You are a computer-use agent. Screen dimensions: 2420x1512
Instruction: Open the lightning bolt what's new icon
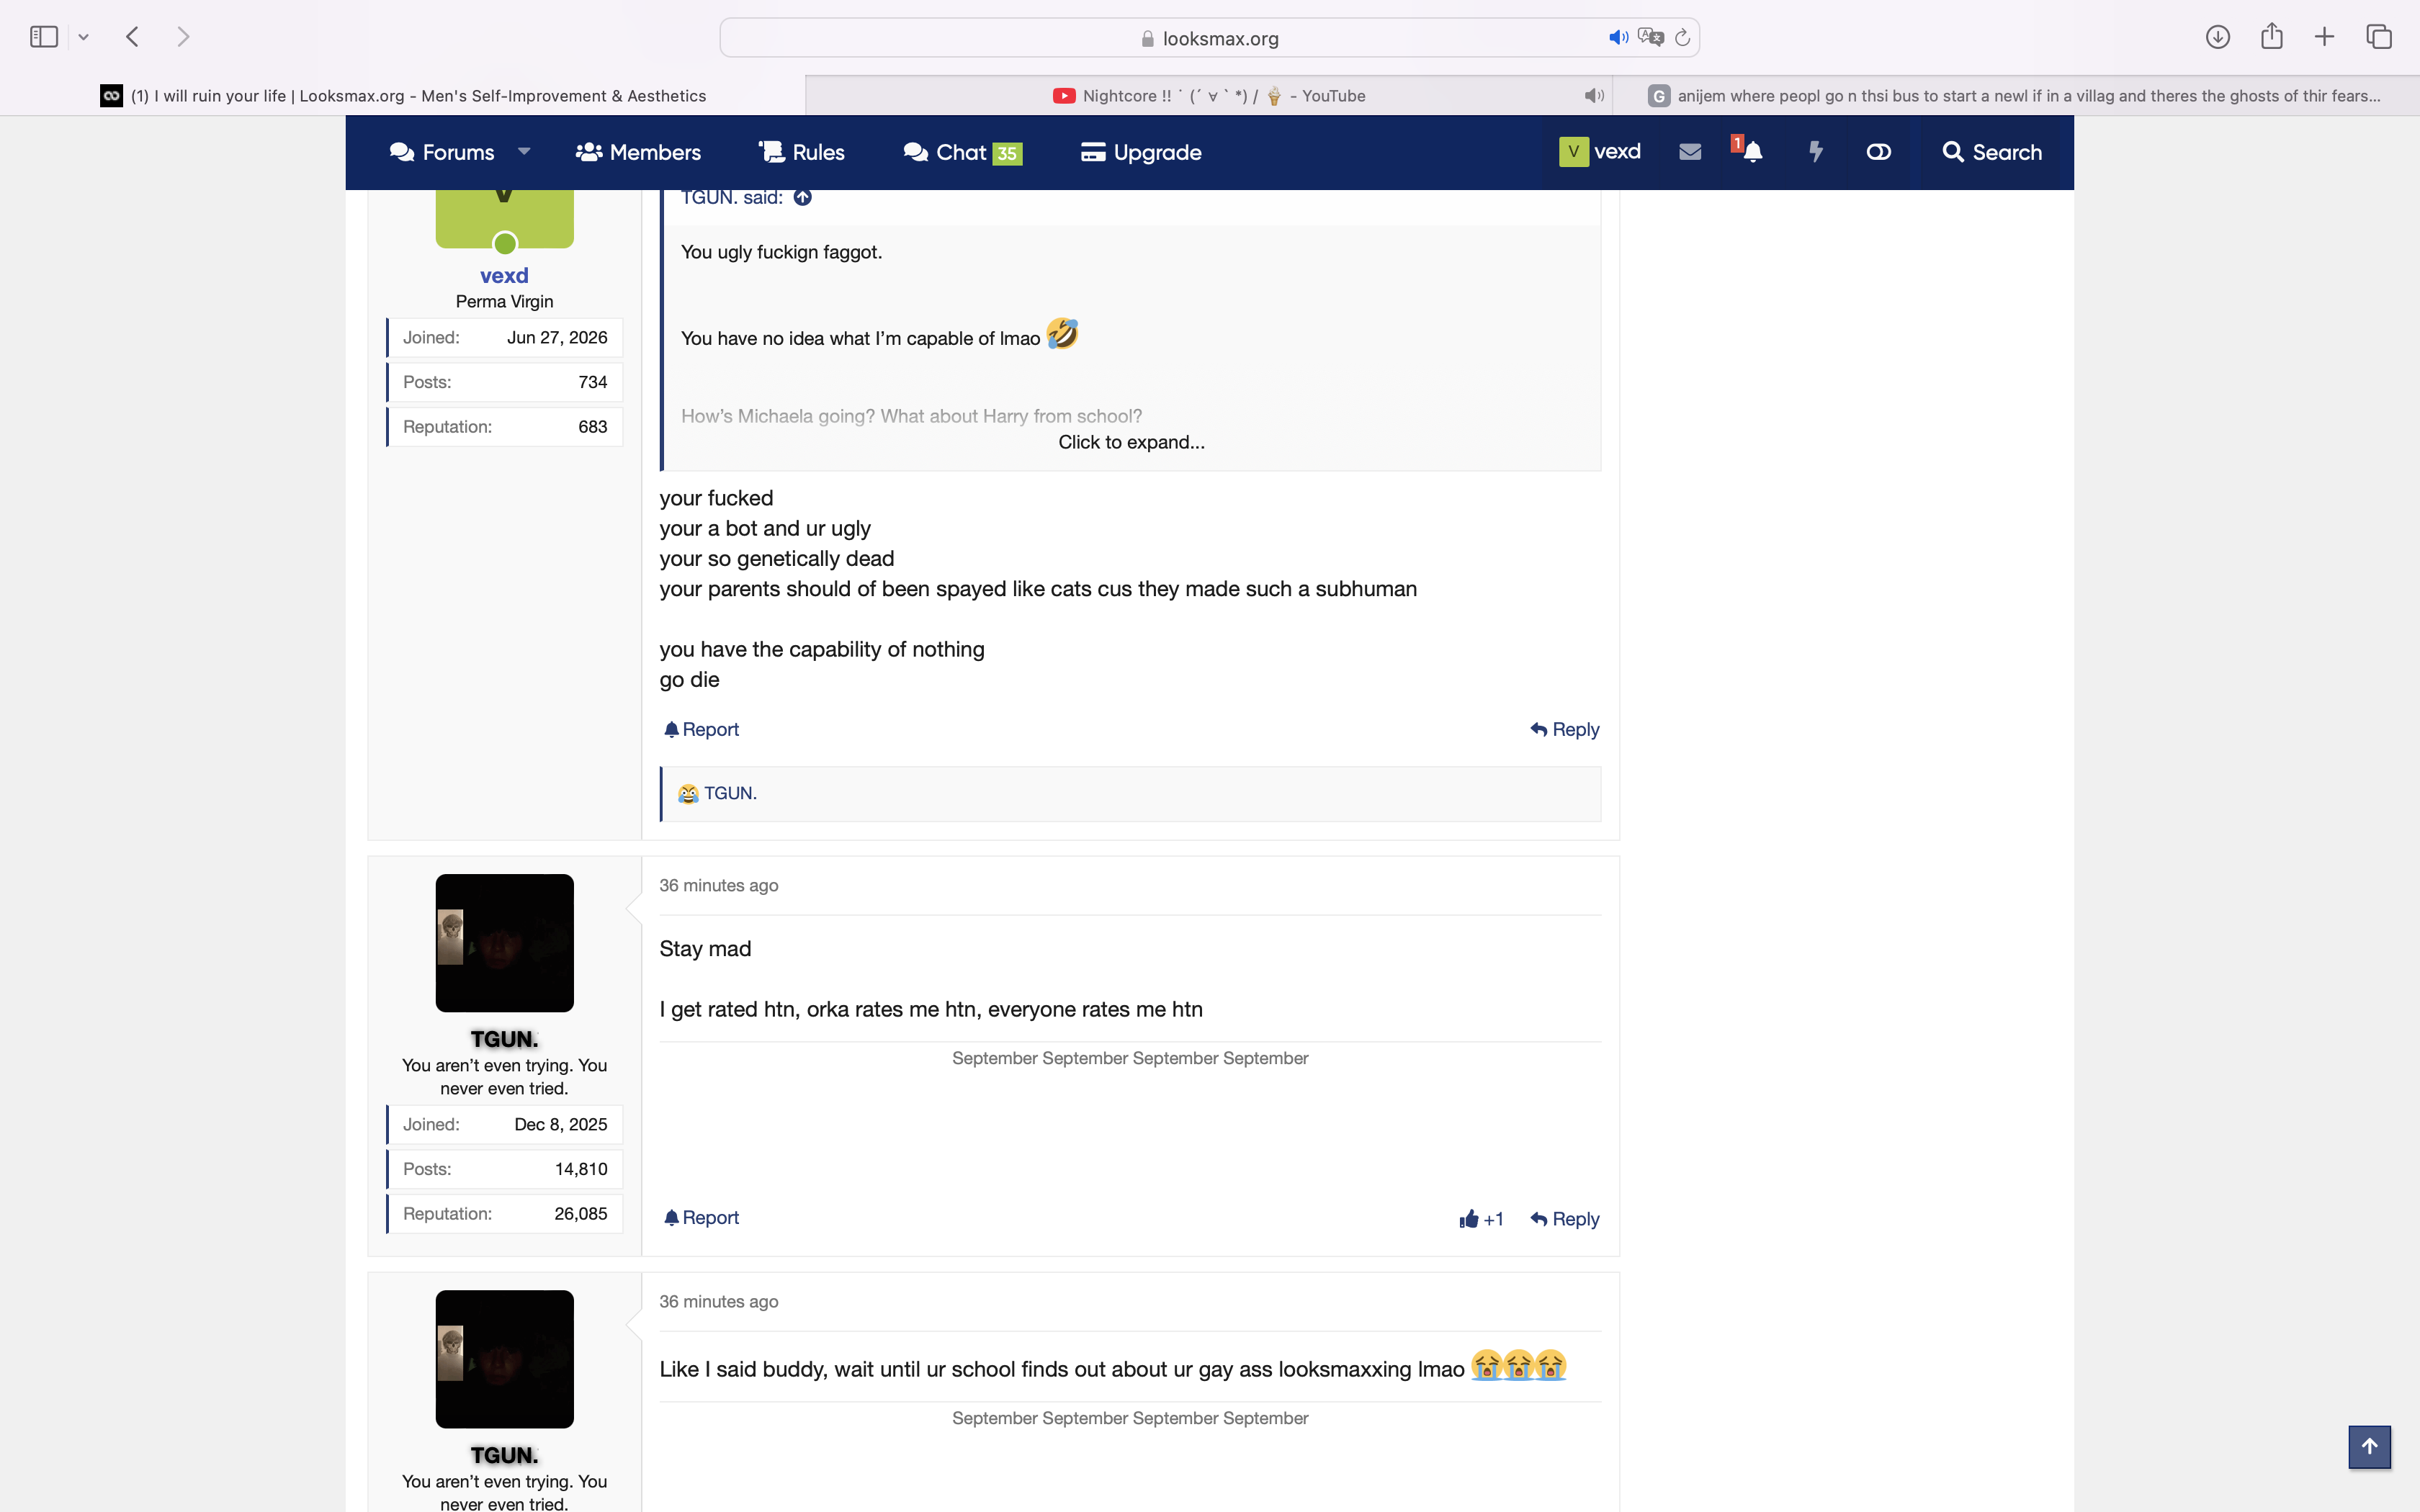tap(1815, 152)
